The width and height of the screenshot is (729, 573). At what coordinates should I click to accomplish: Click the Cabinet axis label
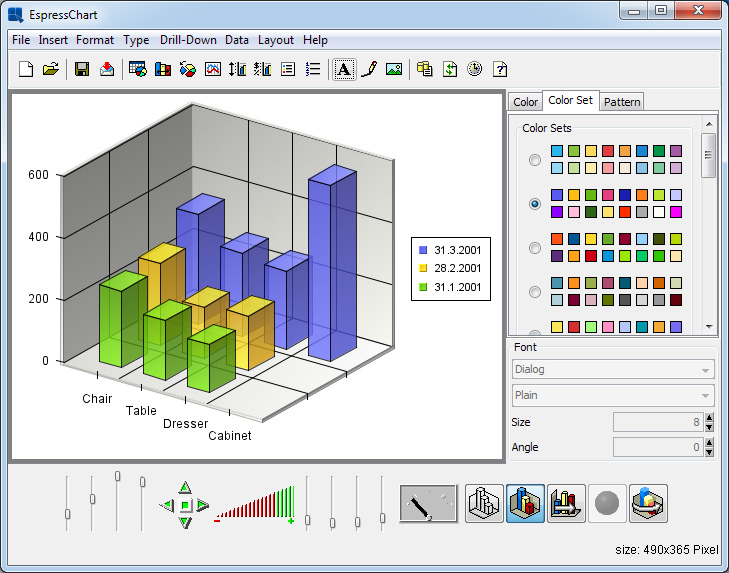(230, 436)
